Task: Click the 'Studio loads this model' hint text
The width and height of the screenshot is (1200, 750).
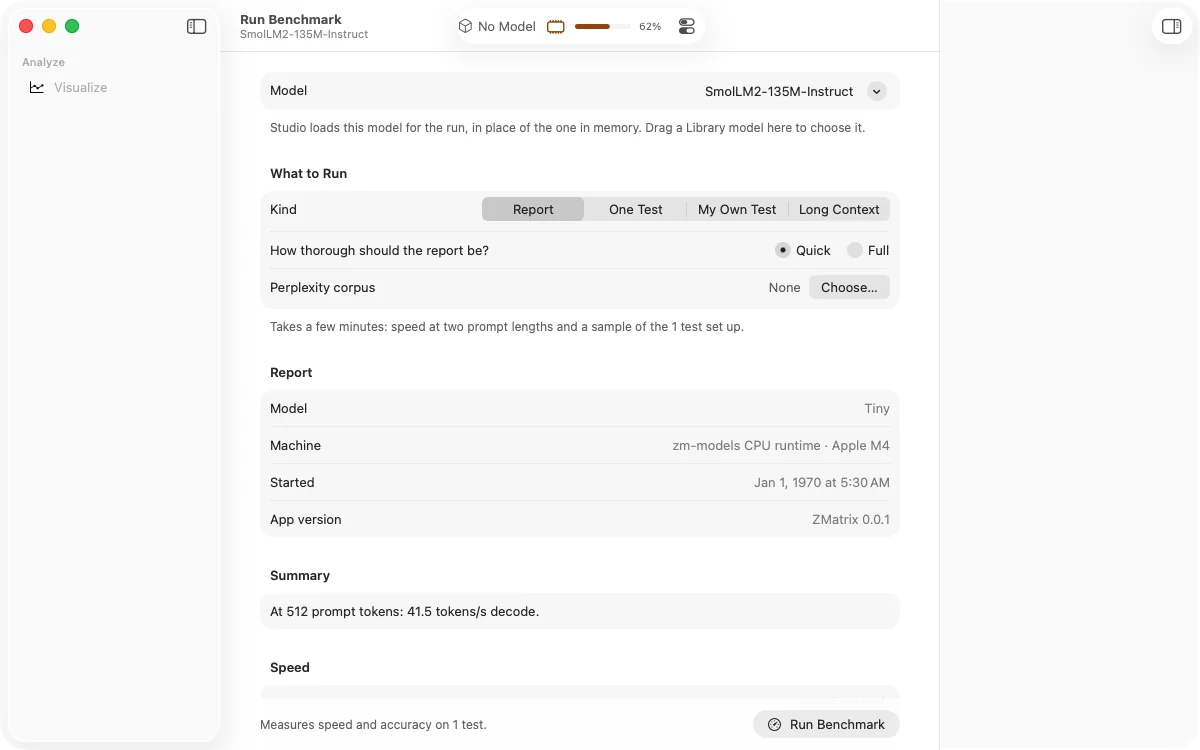Action: point(568,129)
